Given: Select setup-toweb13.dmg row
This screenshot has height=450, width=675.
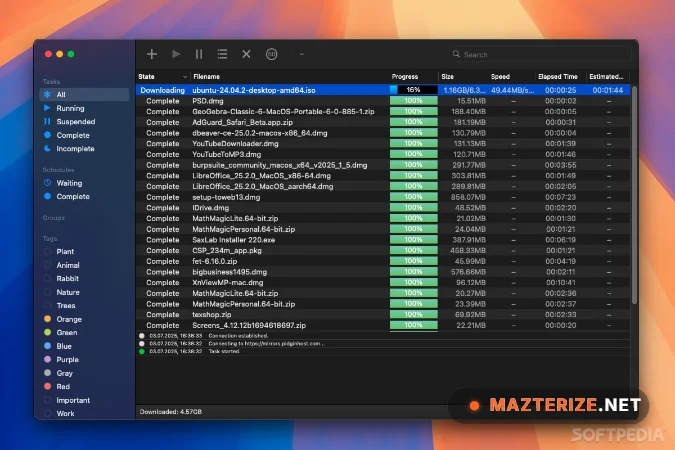Looking at the screenshot, I should (x=383, y=197).
